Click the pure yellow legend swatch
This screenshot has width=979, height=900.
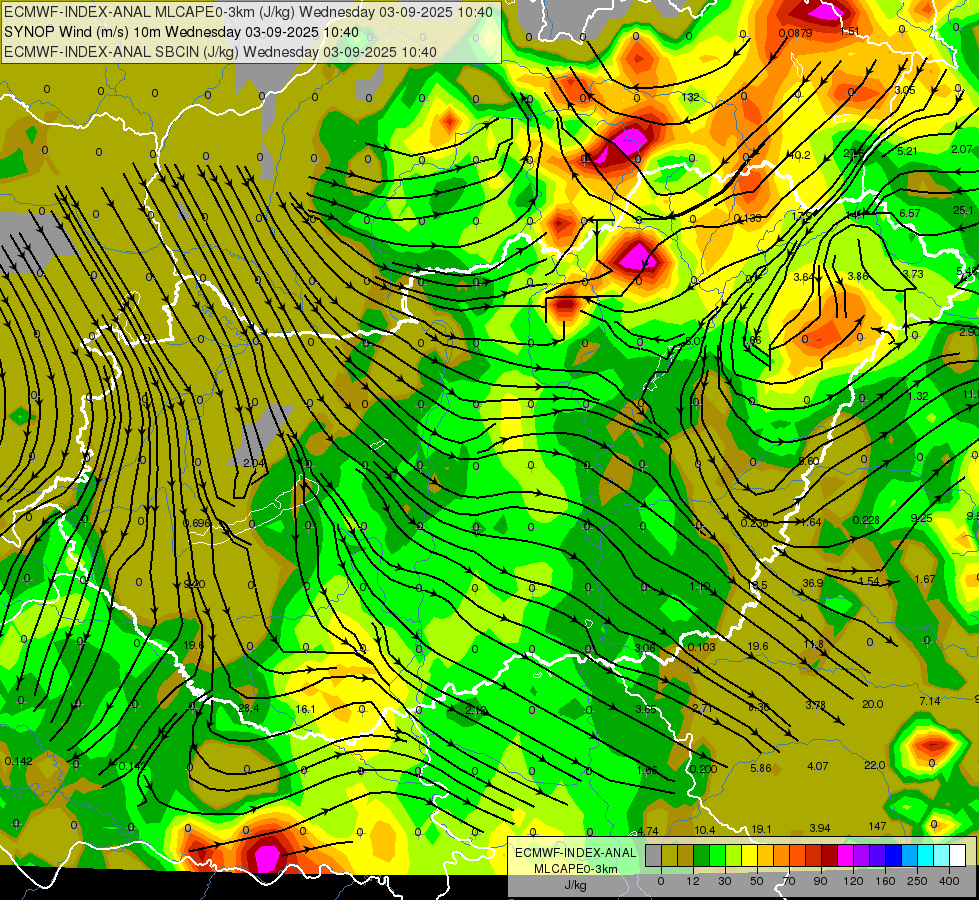pos(749,855)
